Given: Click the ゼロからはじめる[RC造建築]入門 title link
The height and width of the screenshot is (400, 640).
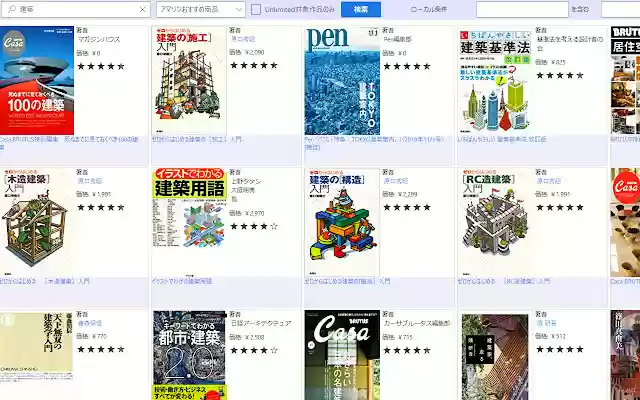Looking at the screenshot, I should [504, 281].
